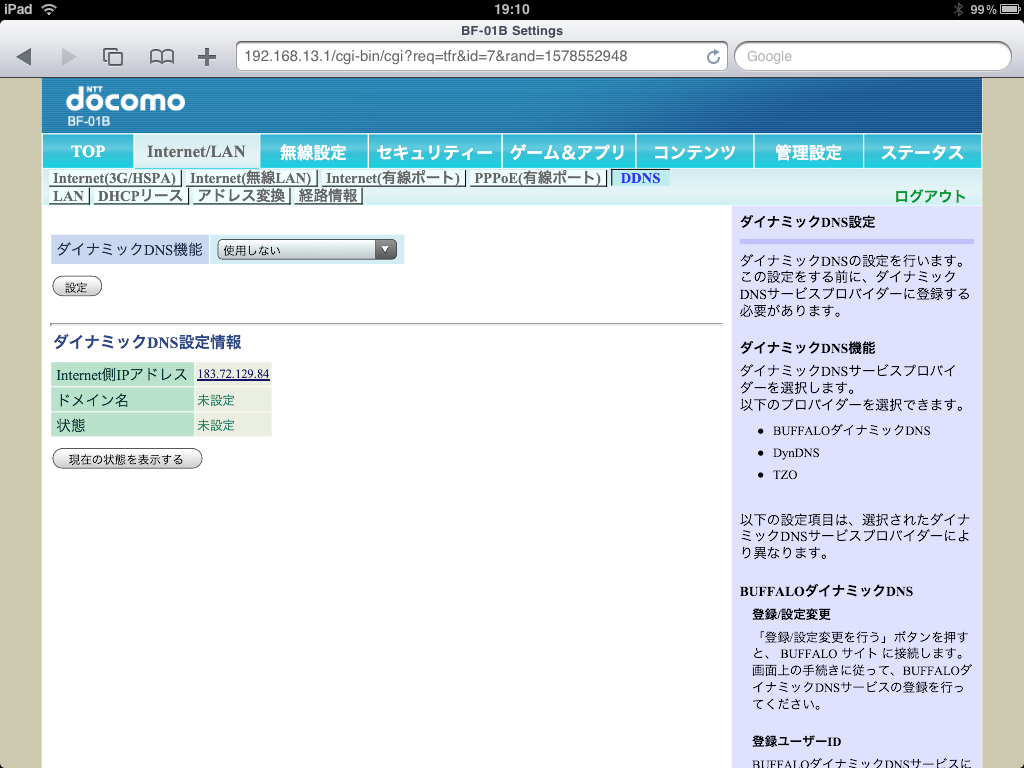Click the ドメイン名 未設定 value
Image resolution: width=1024 pixels, height=768 pixels.
(x=216, y=400)
